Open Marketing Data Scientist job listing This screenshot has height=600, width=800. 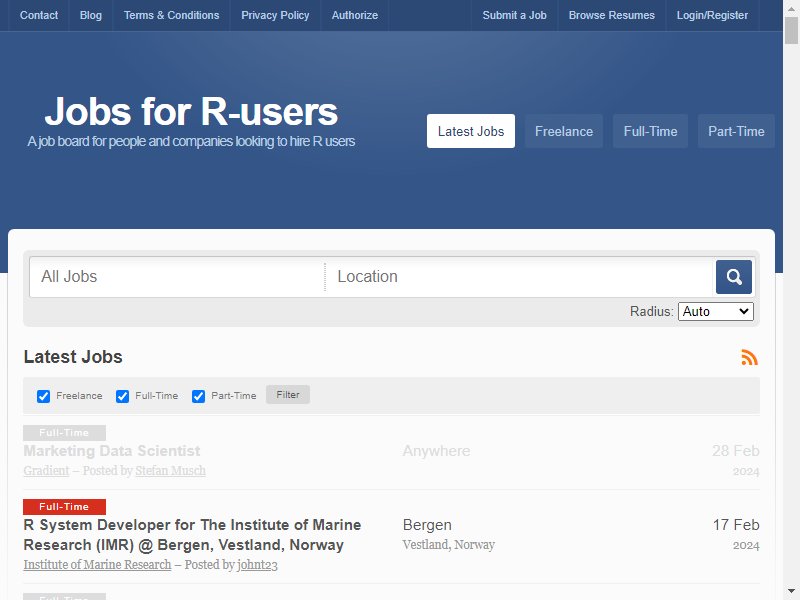(x=112, y=451)
